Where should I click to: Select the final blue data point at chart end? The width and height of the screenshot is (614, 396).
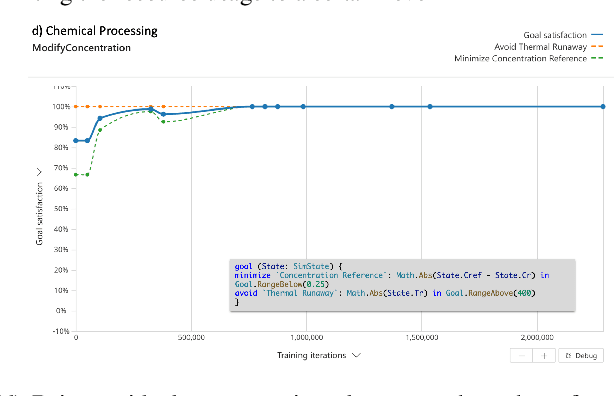click(603, 107)
